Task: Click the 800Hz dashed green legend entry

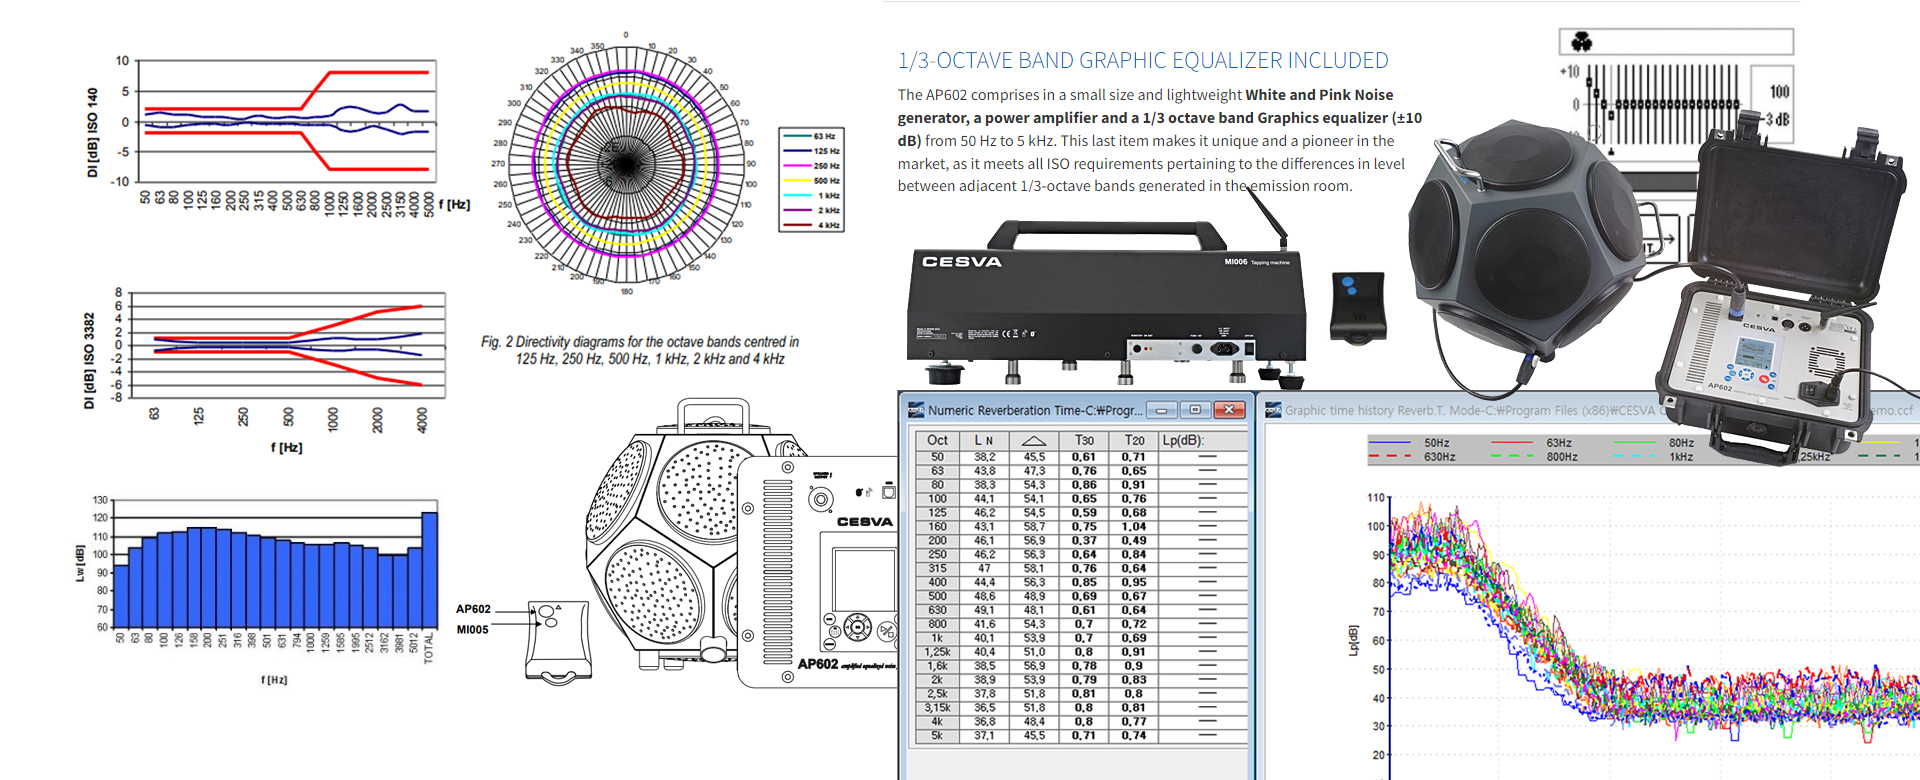Action: click(x=1533, y=456)
